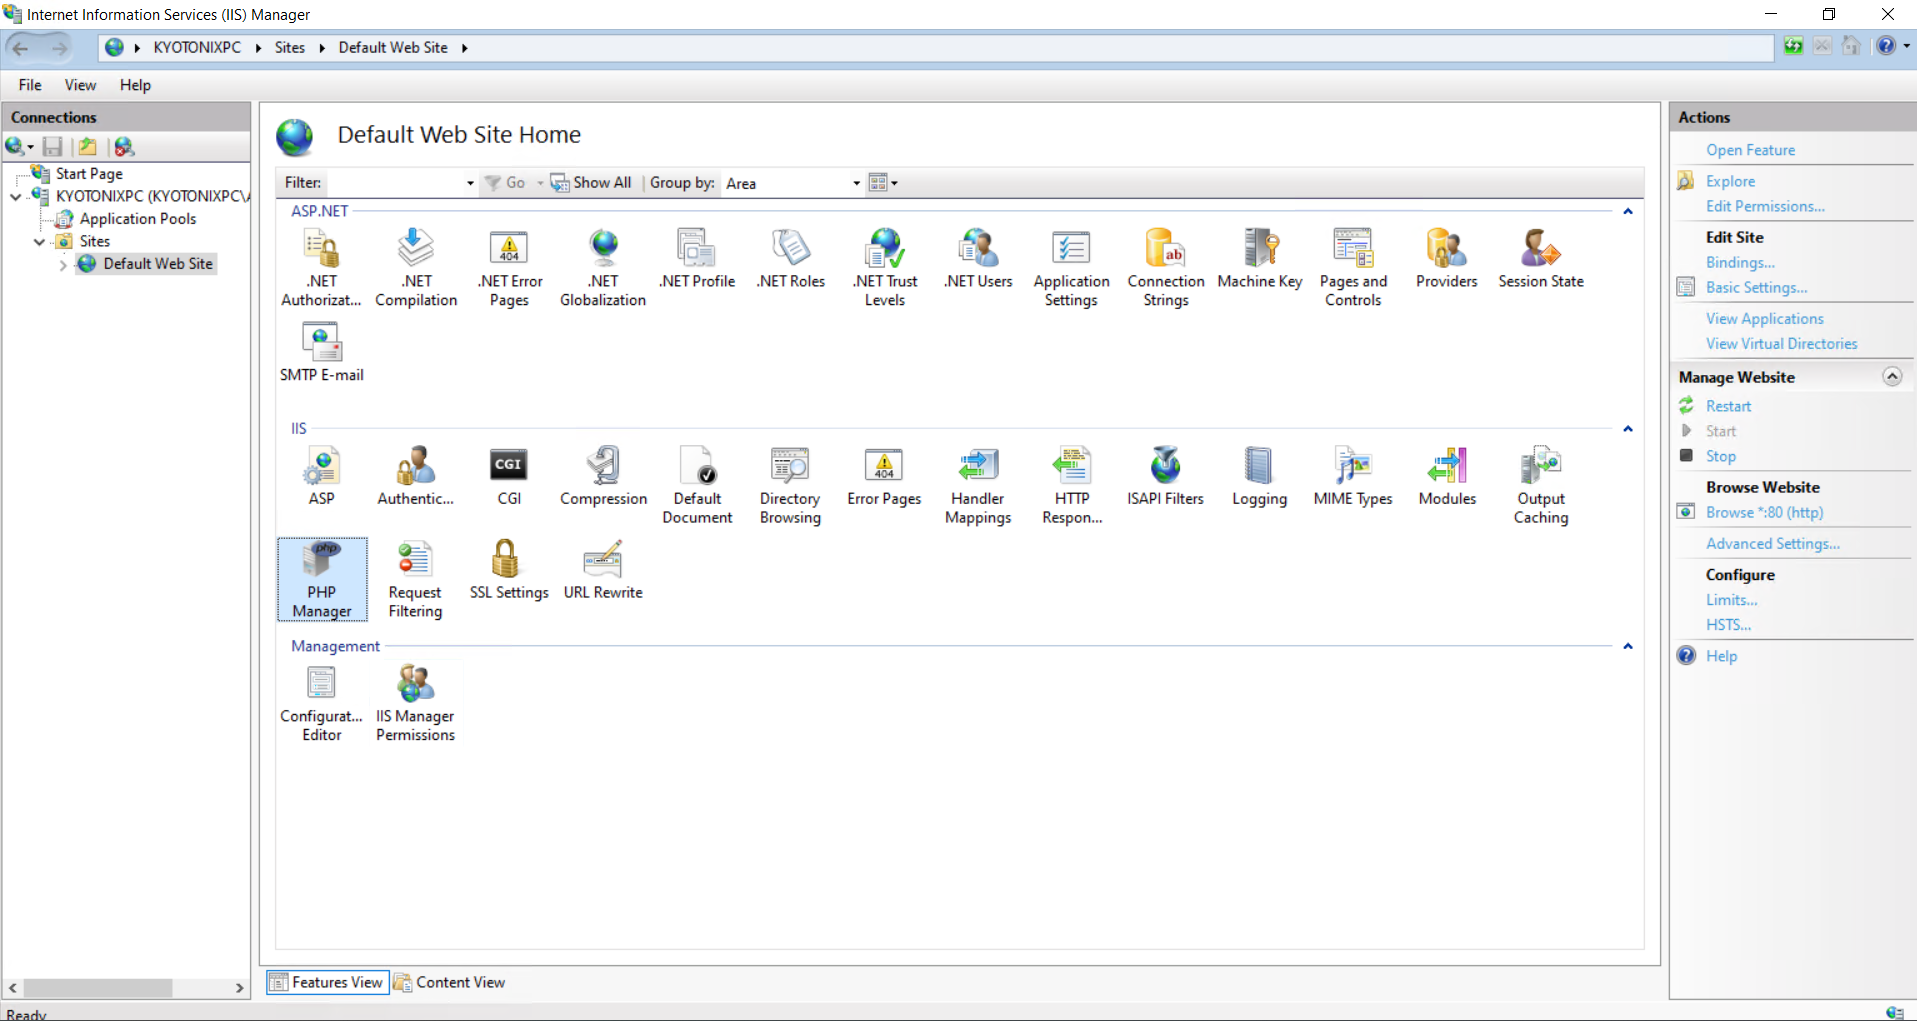Open the Help menu
This screenshot has width=1917, height=1021.
135,85
